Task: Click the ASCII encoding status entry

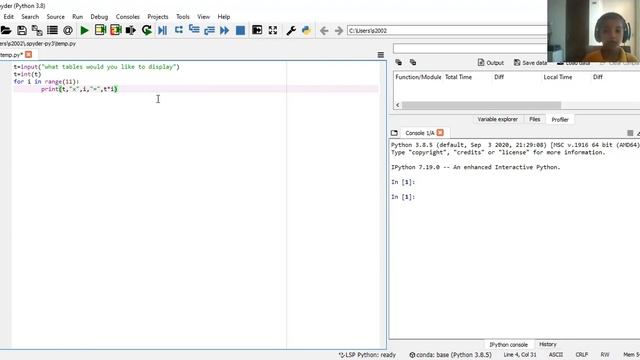Action: click(x=556, y=355)
